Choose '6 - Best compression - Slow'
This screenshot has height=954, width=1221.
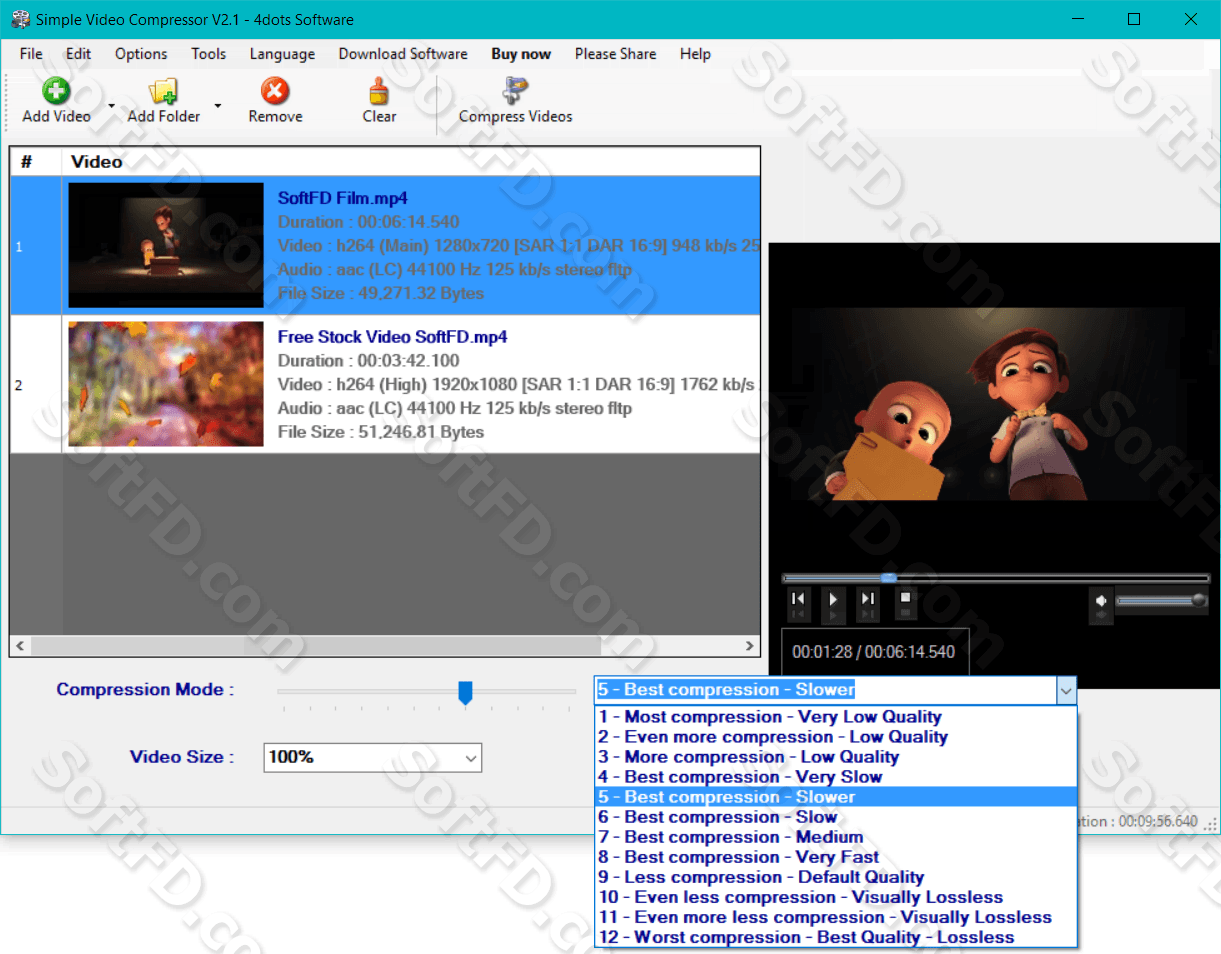pos(836,817)
